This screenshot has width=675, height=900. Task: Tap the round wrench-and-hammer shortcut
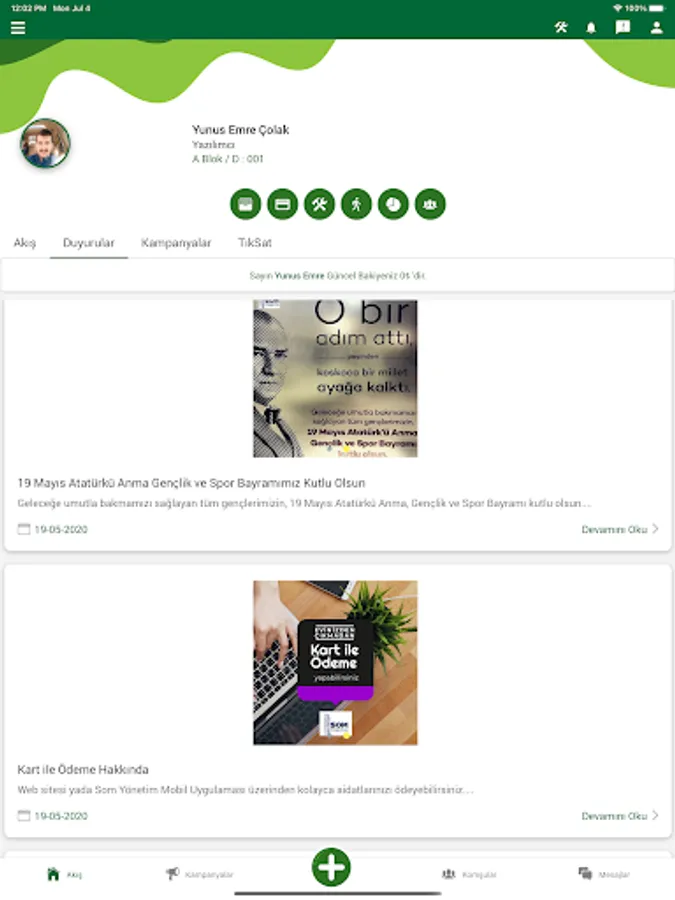click(319, 204)
